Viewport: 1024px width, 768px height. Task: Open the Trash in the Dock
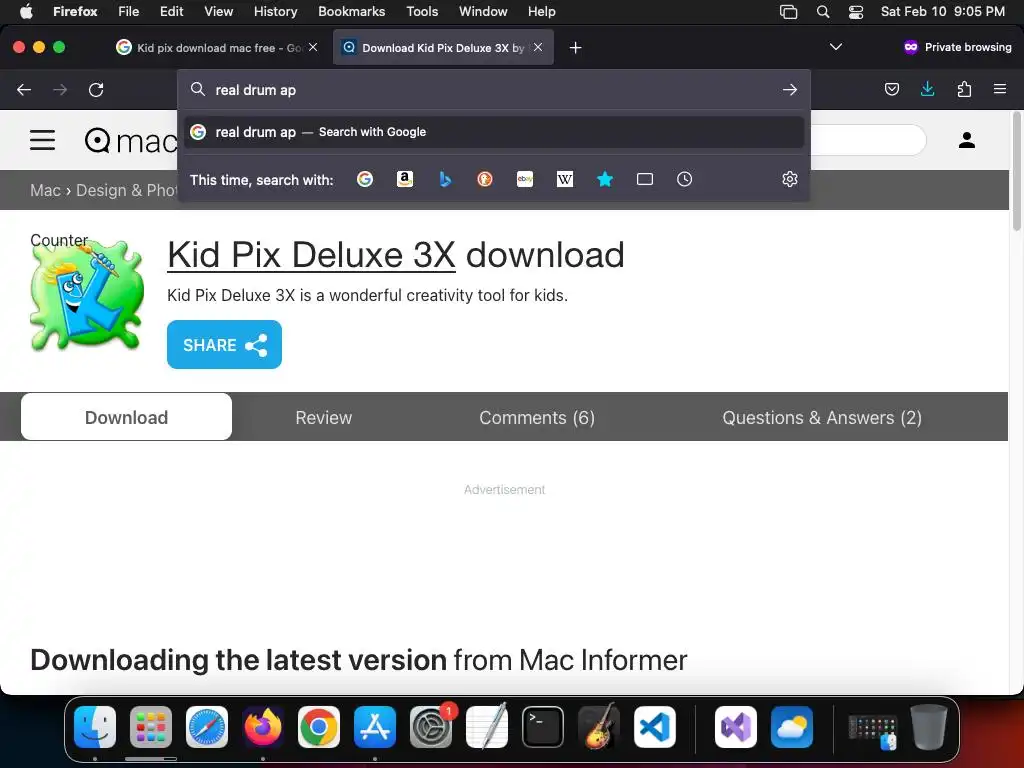(929, 727)
